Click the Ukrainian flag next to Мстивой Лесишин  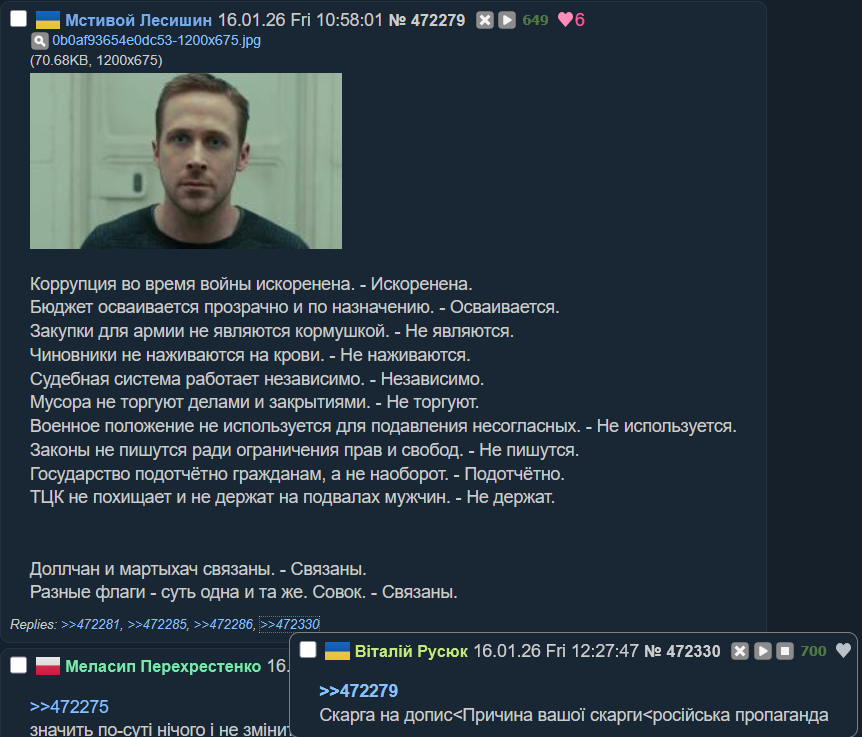[48, 20]
